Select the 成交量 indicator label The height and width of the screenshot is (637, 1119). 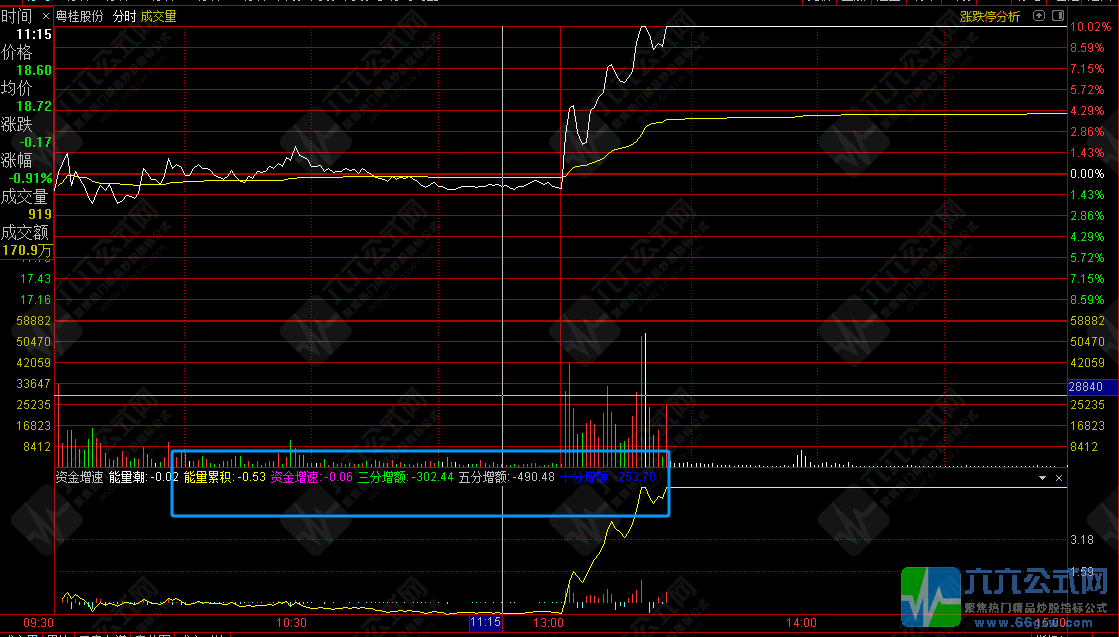tap(158, 16)
